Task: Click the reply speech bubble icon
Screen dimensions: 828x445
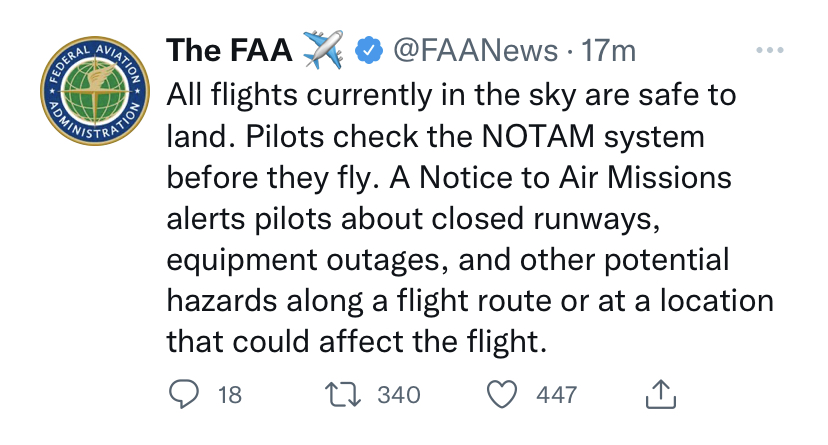Action: coord(182,395)
